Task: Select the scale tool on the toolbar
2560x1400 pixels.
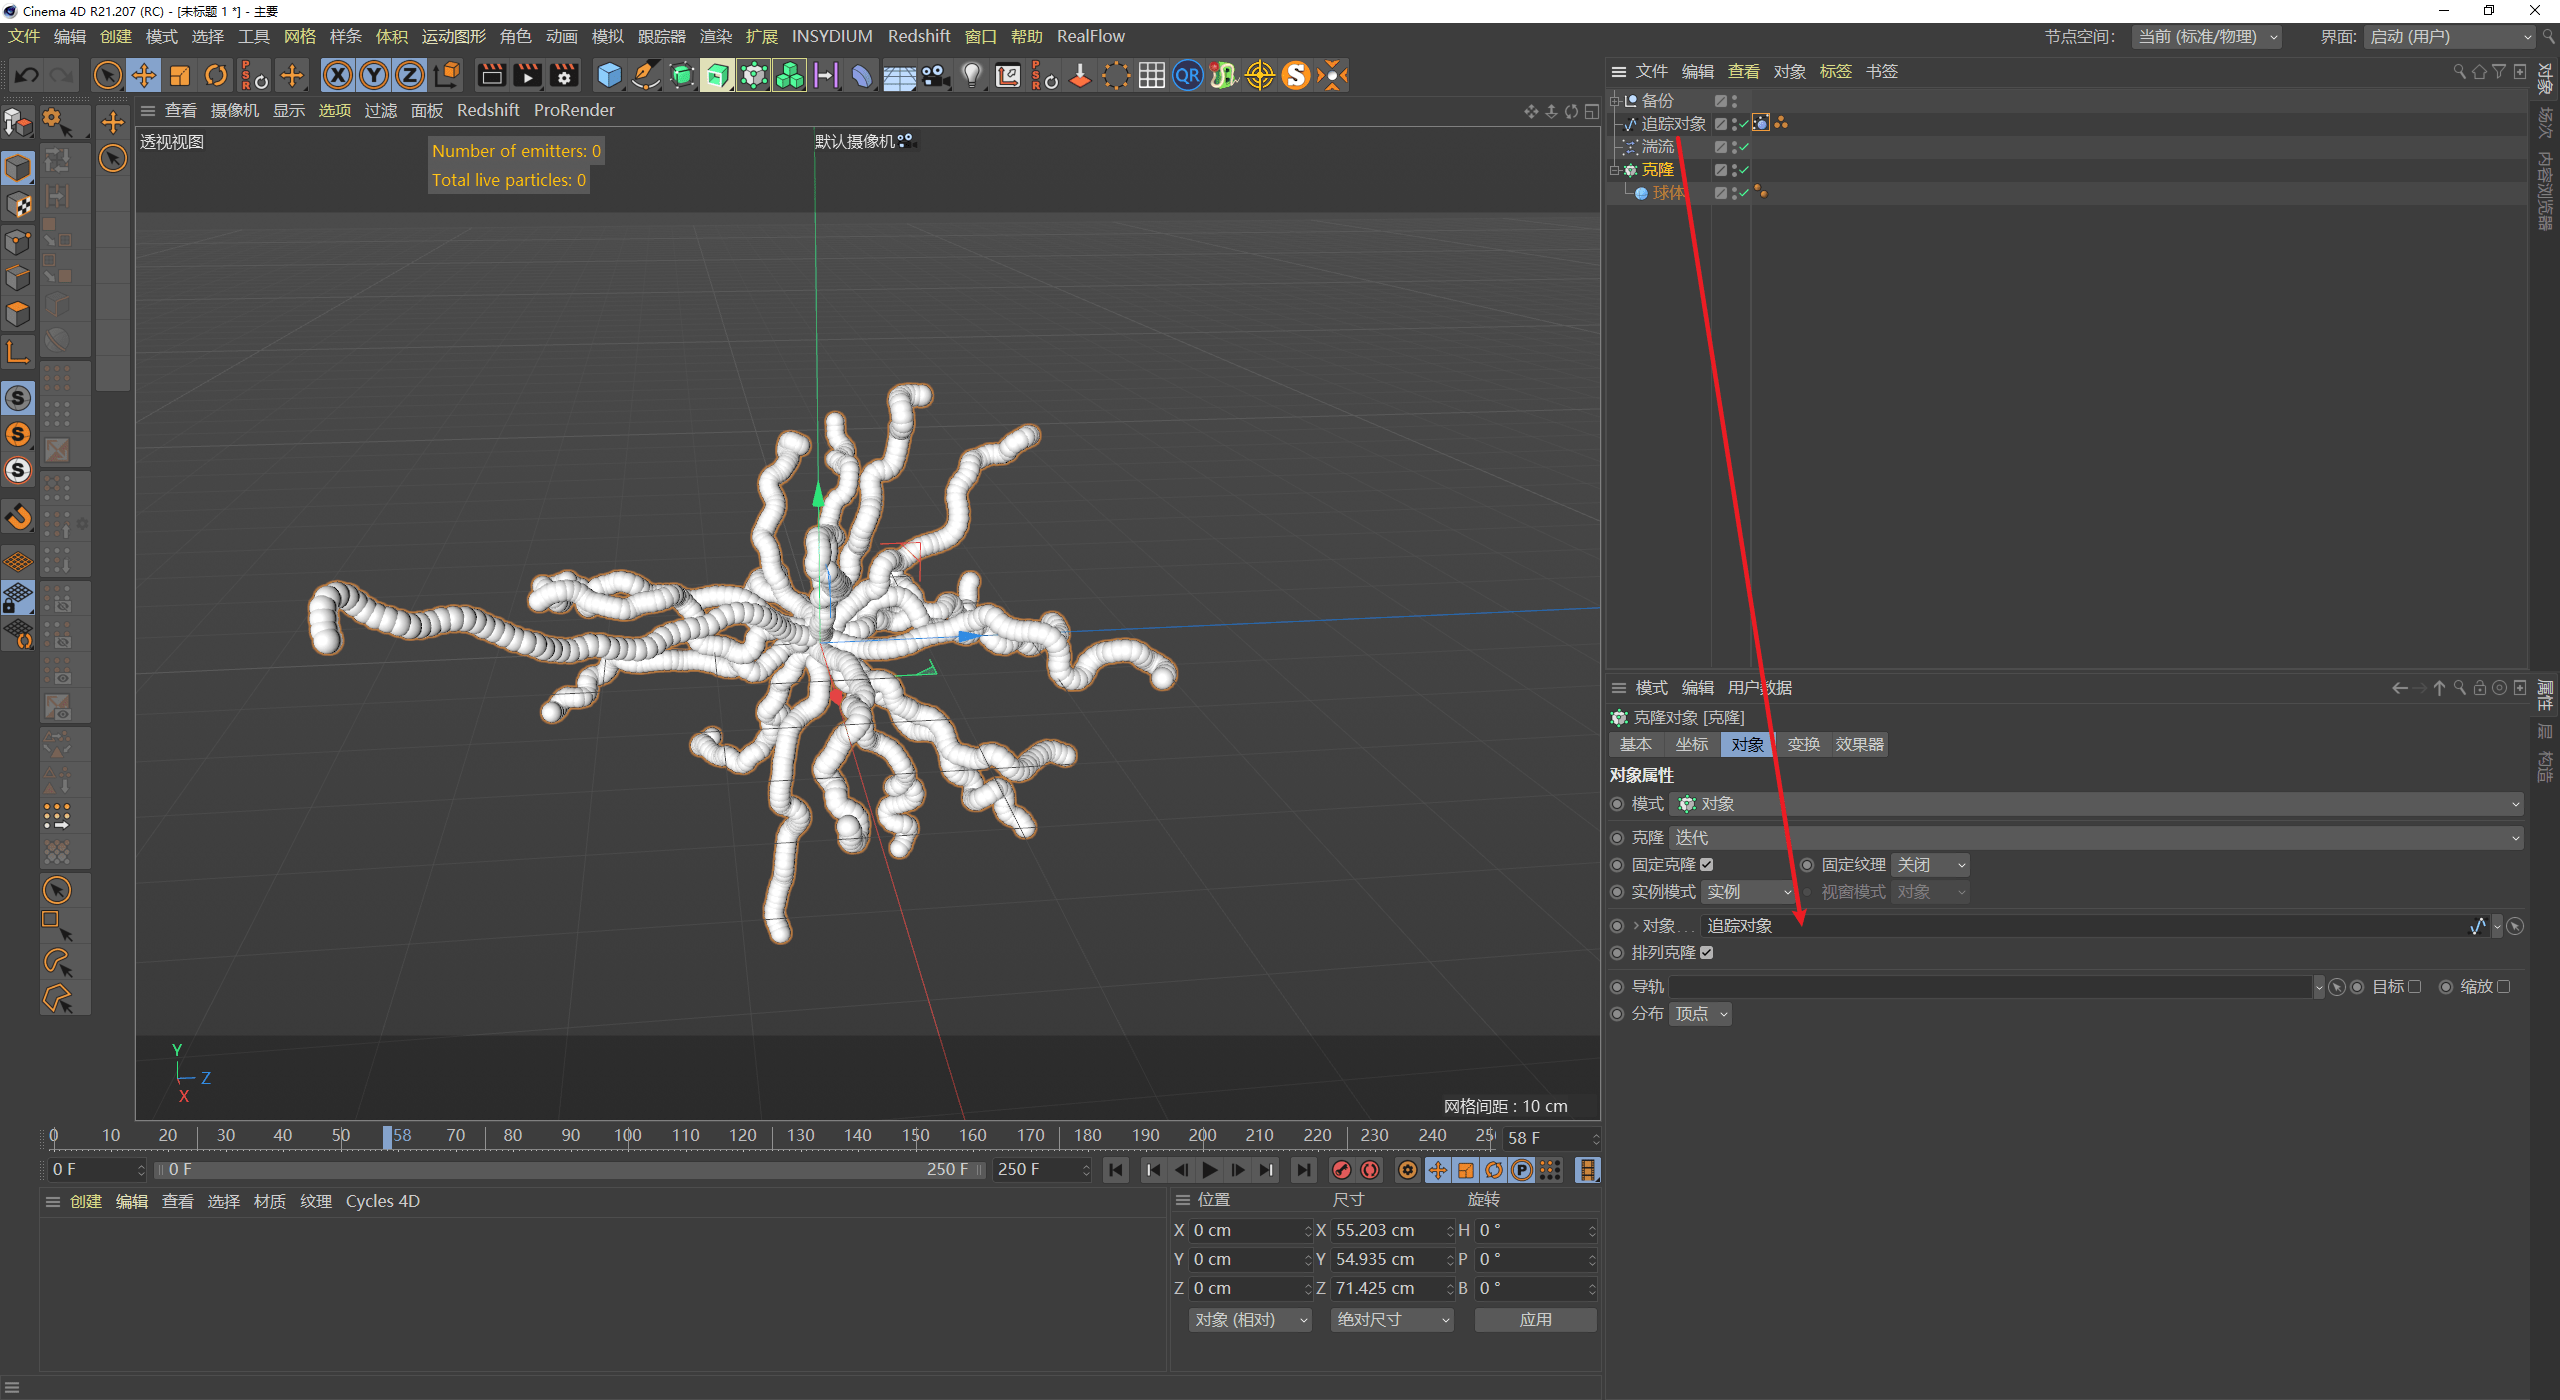Action: tap(180, 75)
